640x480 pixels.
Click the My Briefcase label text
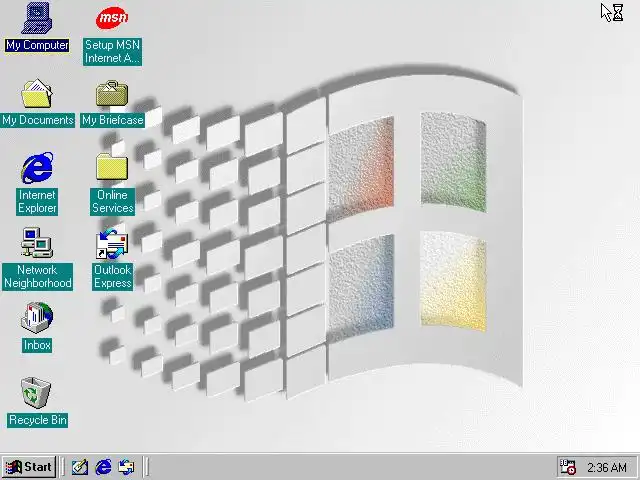113,120
